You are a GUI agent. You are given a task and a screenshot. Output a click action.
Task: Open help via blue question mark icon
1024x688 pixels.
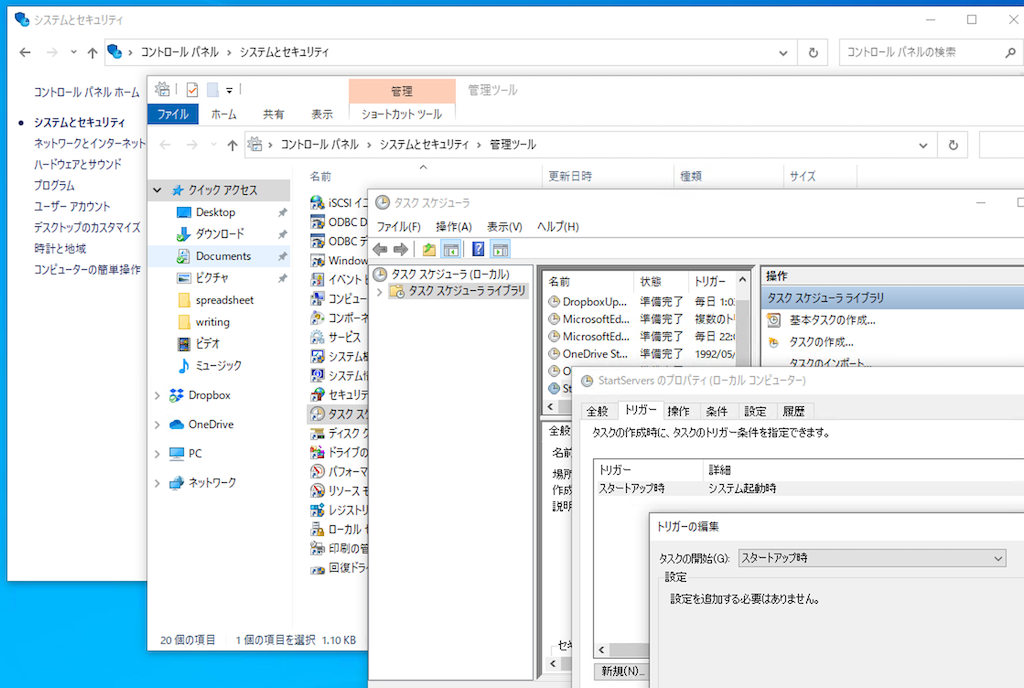click(x=478, y=249)
